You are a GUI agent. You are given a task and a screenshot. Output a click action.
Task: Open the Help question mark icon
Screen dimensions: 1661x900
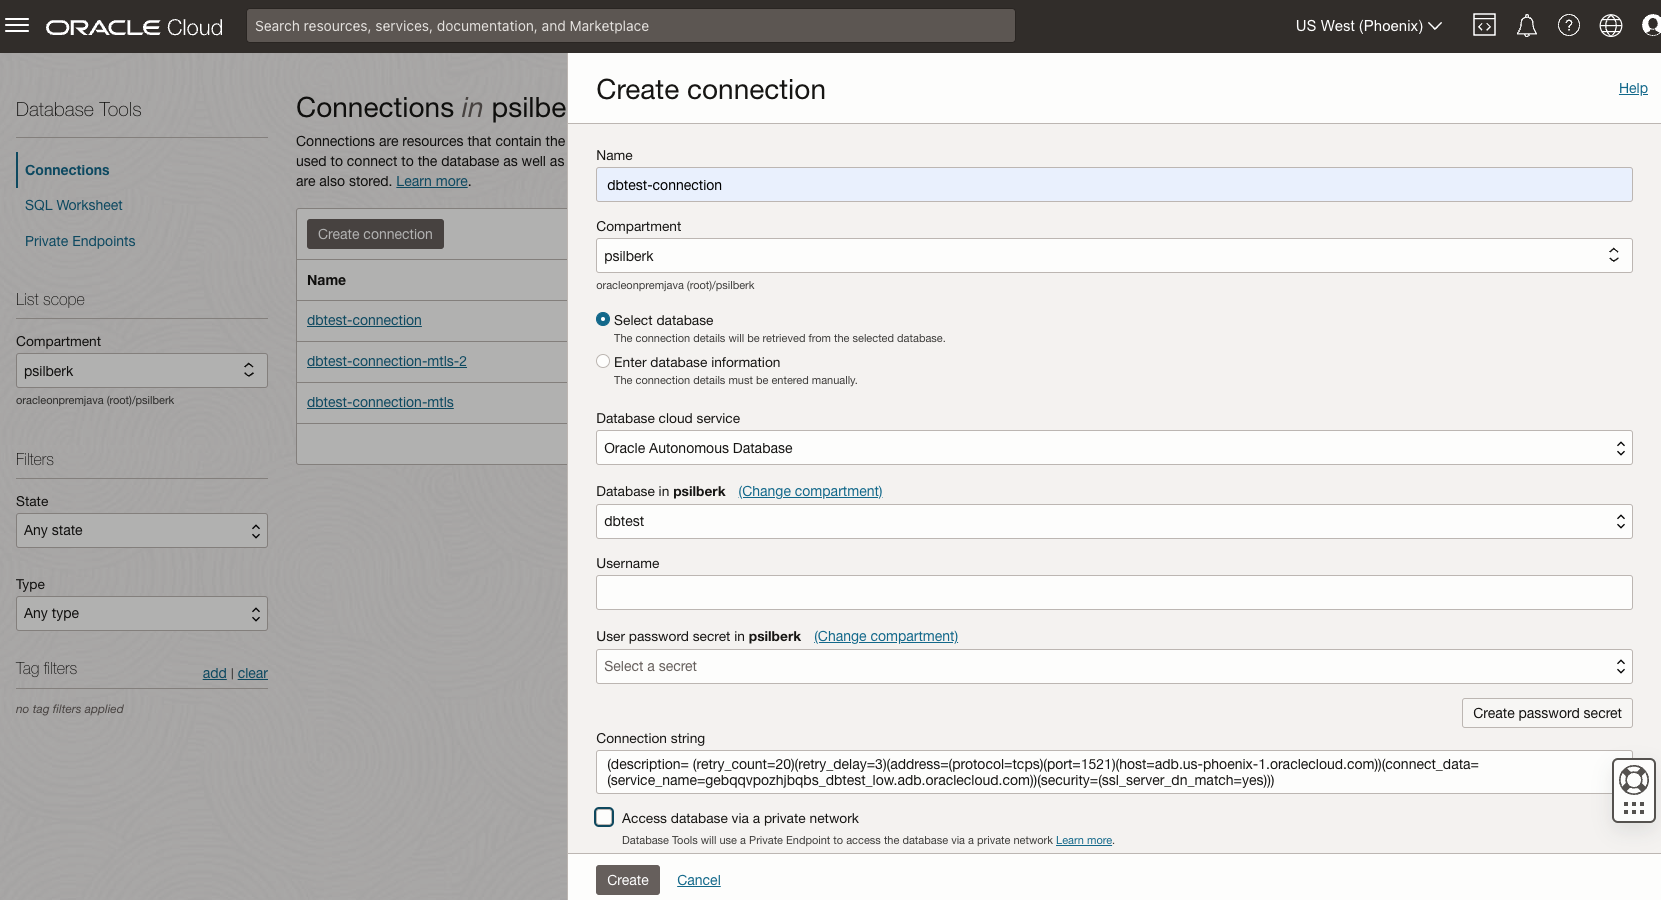[1568, 25]
